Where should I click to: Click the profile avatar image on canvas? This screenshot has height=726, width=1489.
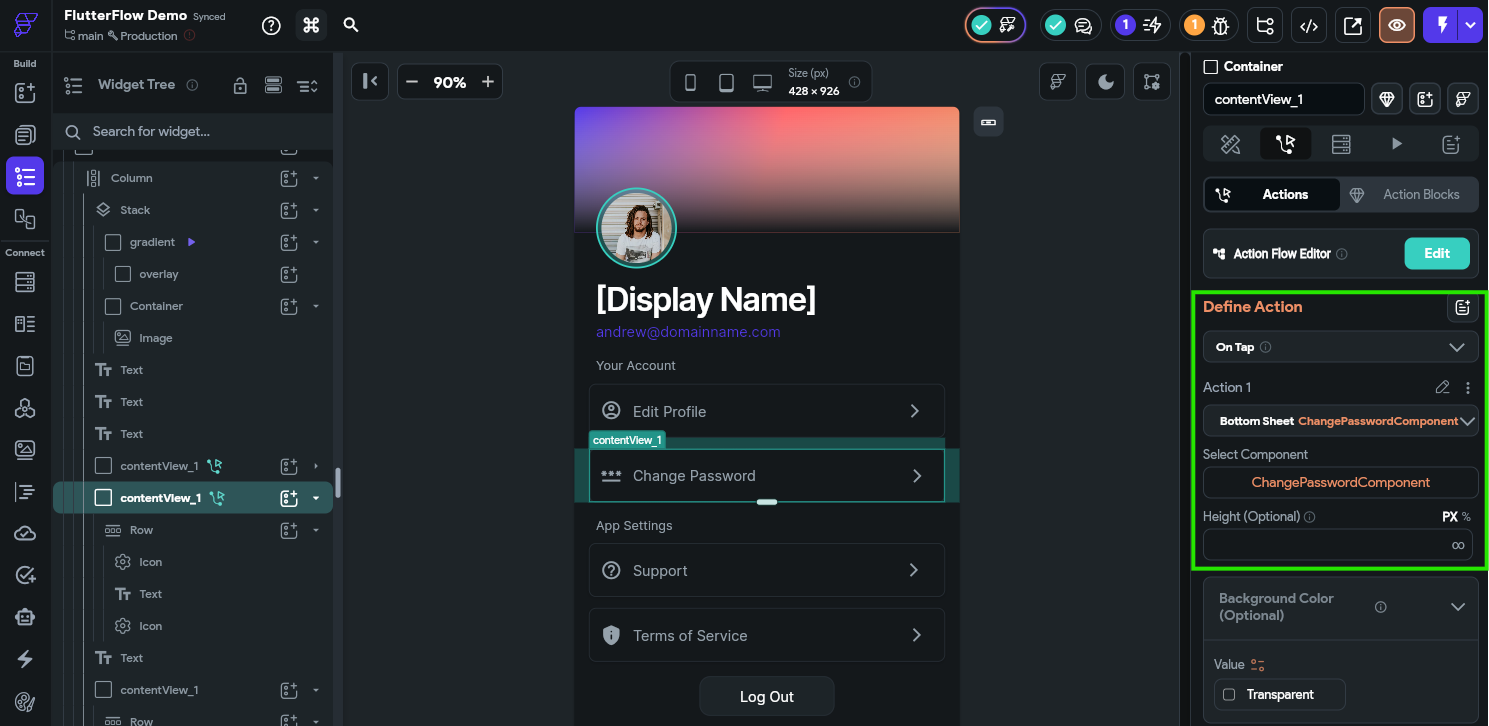click(x=636, y=228)
